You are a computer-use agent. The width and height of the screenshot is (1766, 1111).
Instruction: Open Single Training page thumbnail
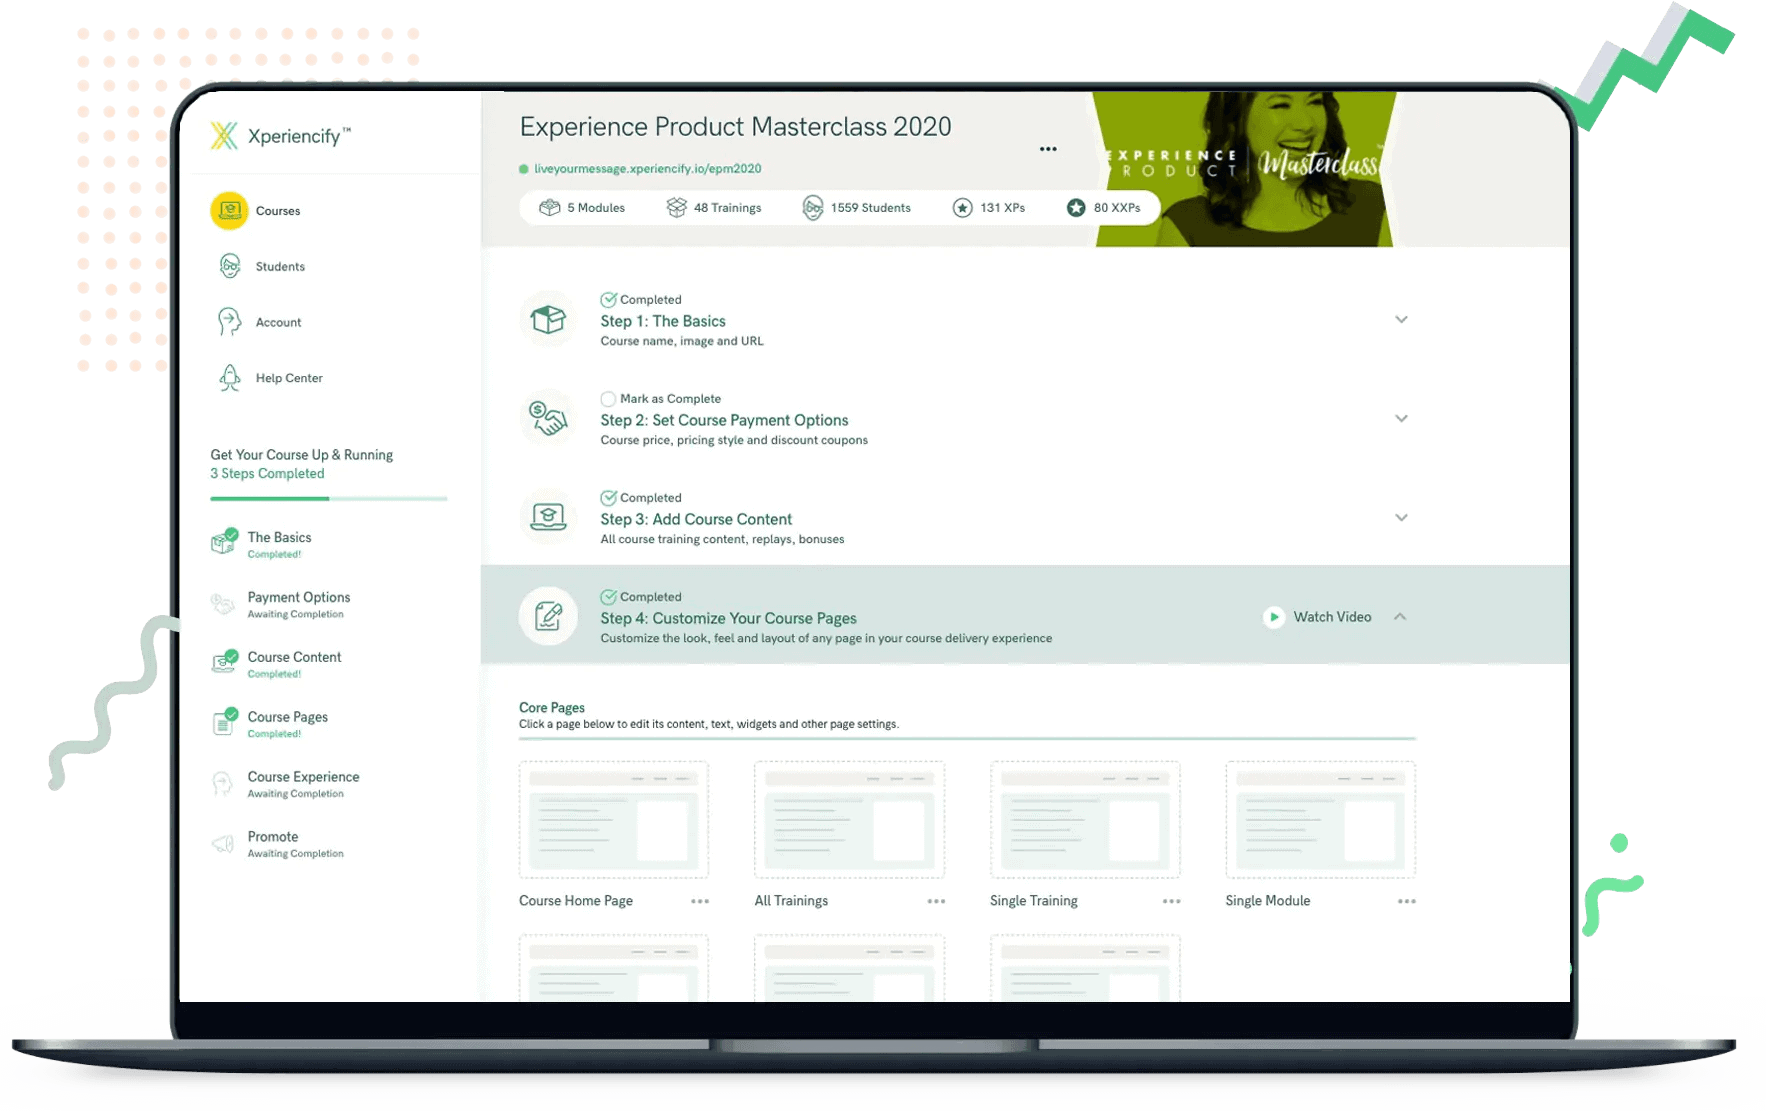(1085, 819)
